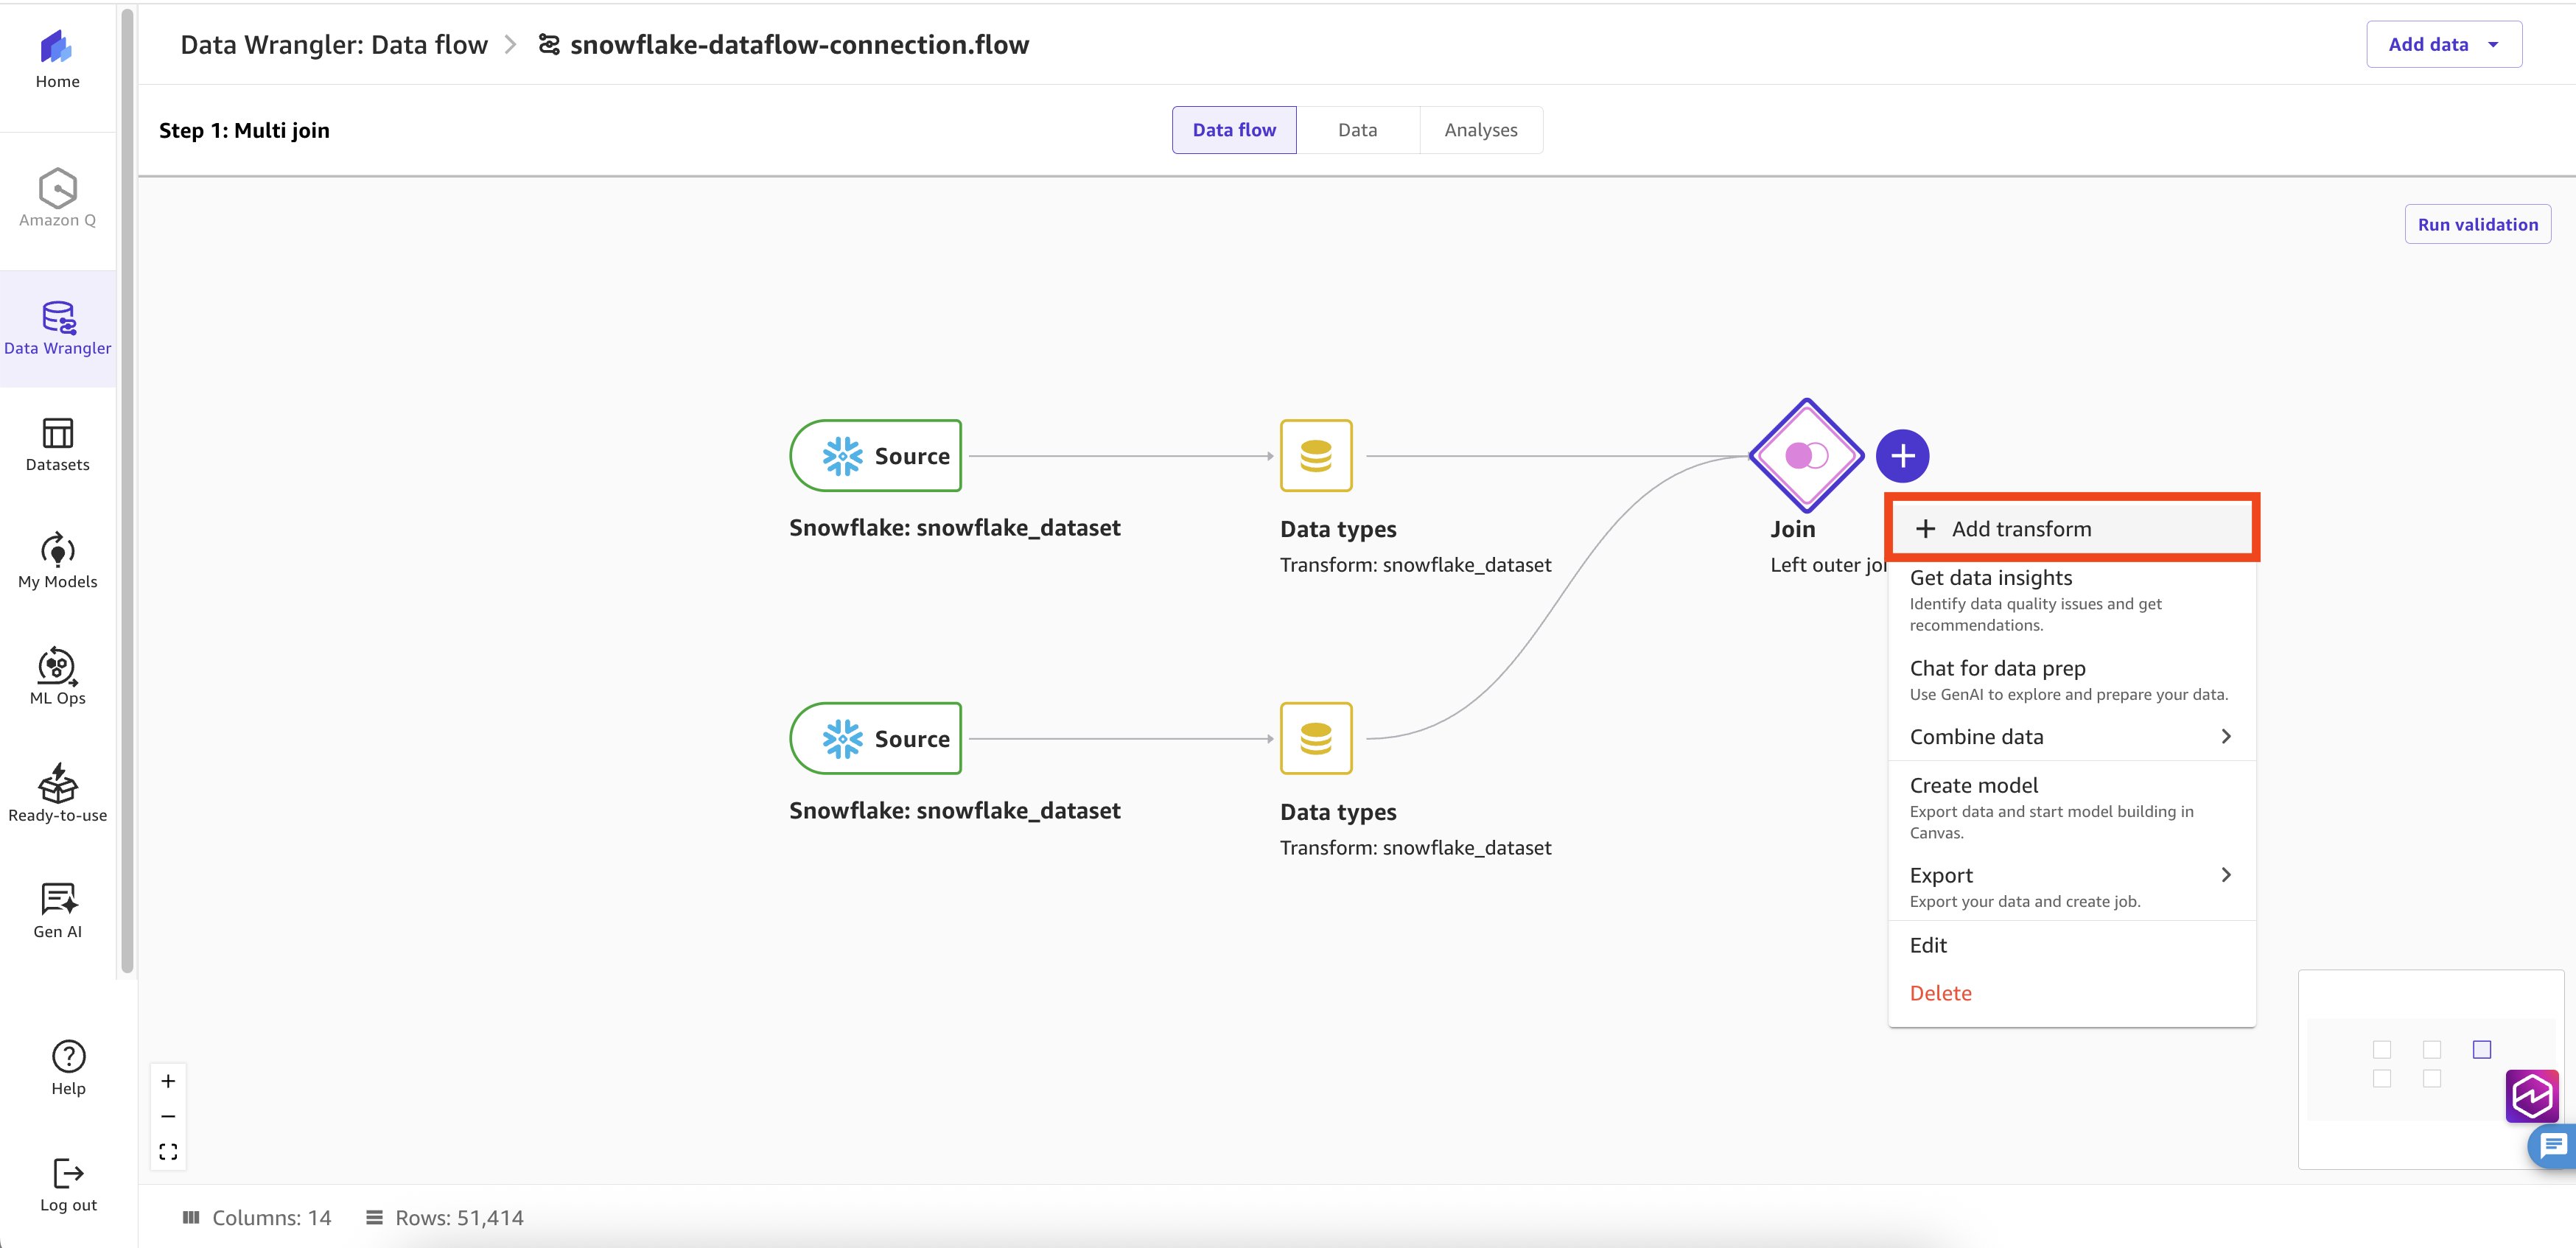Select the Join diamond node
The height and width of the screenshot is (1248, 2576).
pyautogui.click(x=1806, y=456)
